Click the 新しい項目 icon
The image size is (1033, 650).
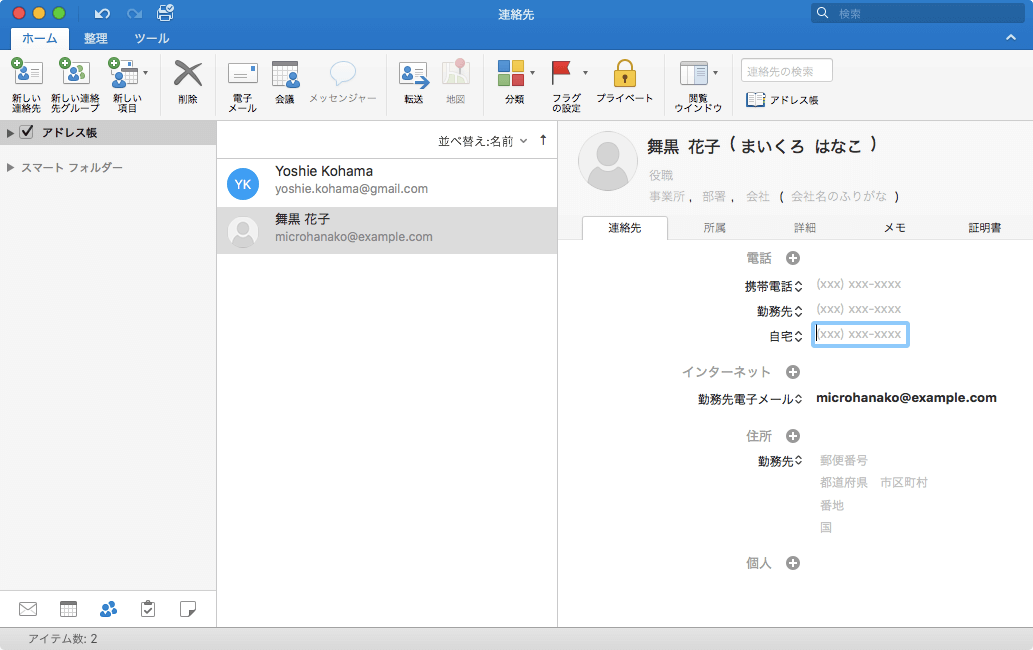[x=125, y=73]
